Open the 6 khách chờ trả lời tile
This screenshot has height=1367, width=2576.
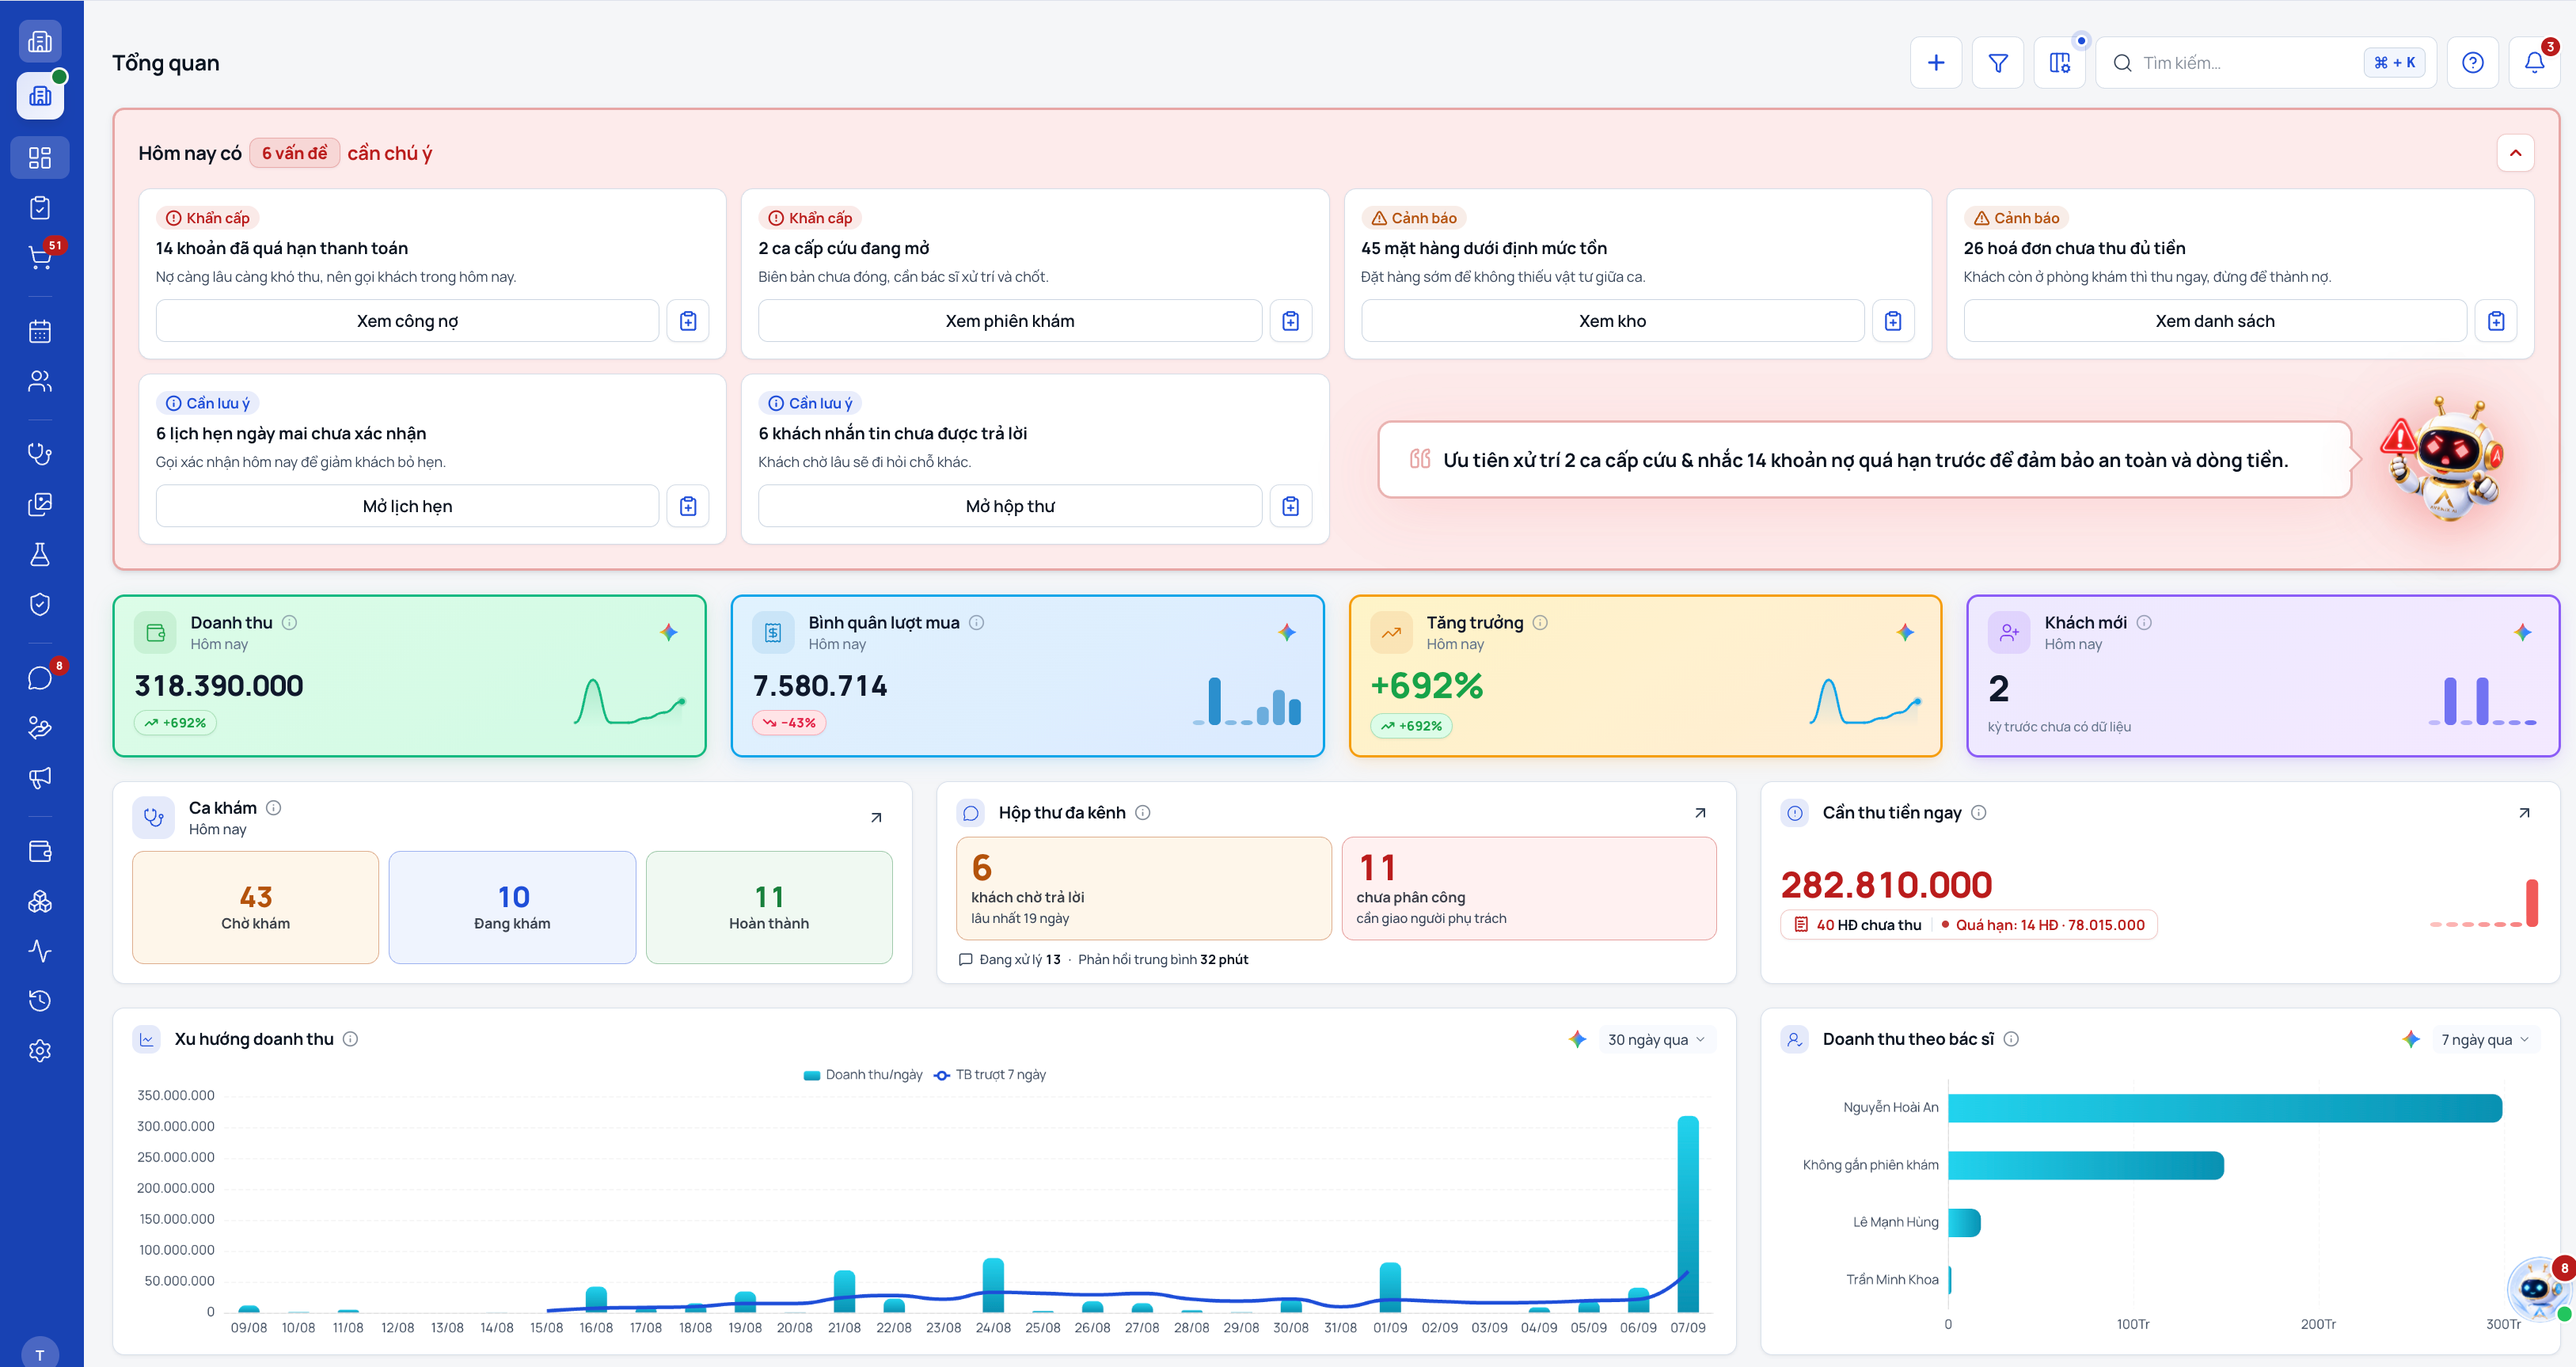pyautogui.click(x=1144, y=888)
